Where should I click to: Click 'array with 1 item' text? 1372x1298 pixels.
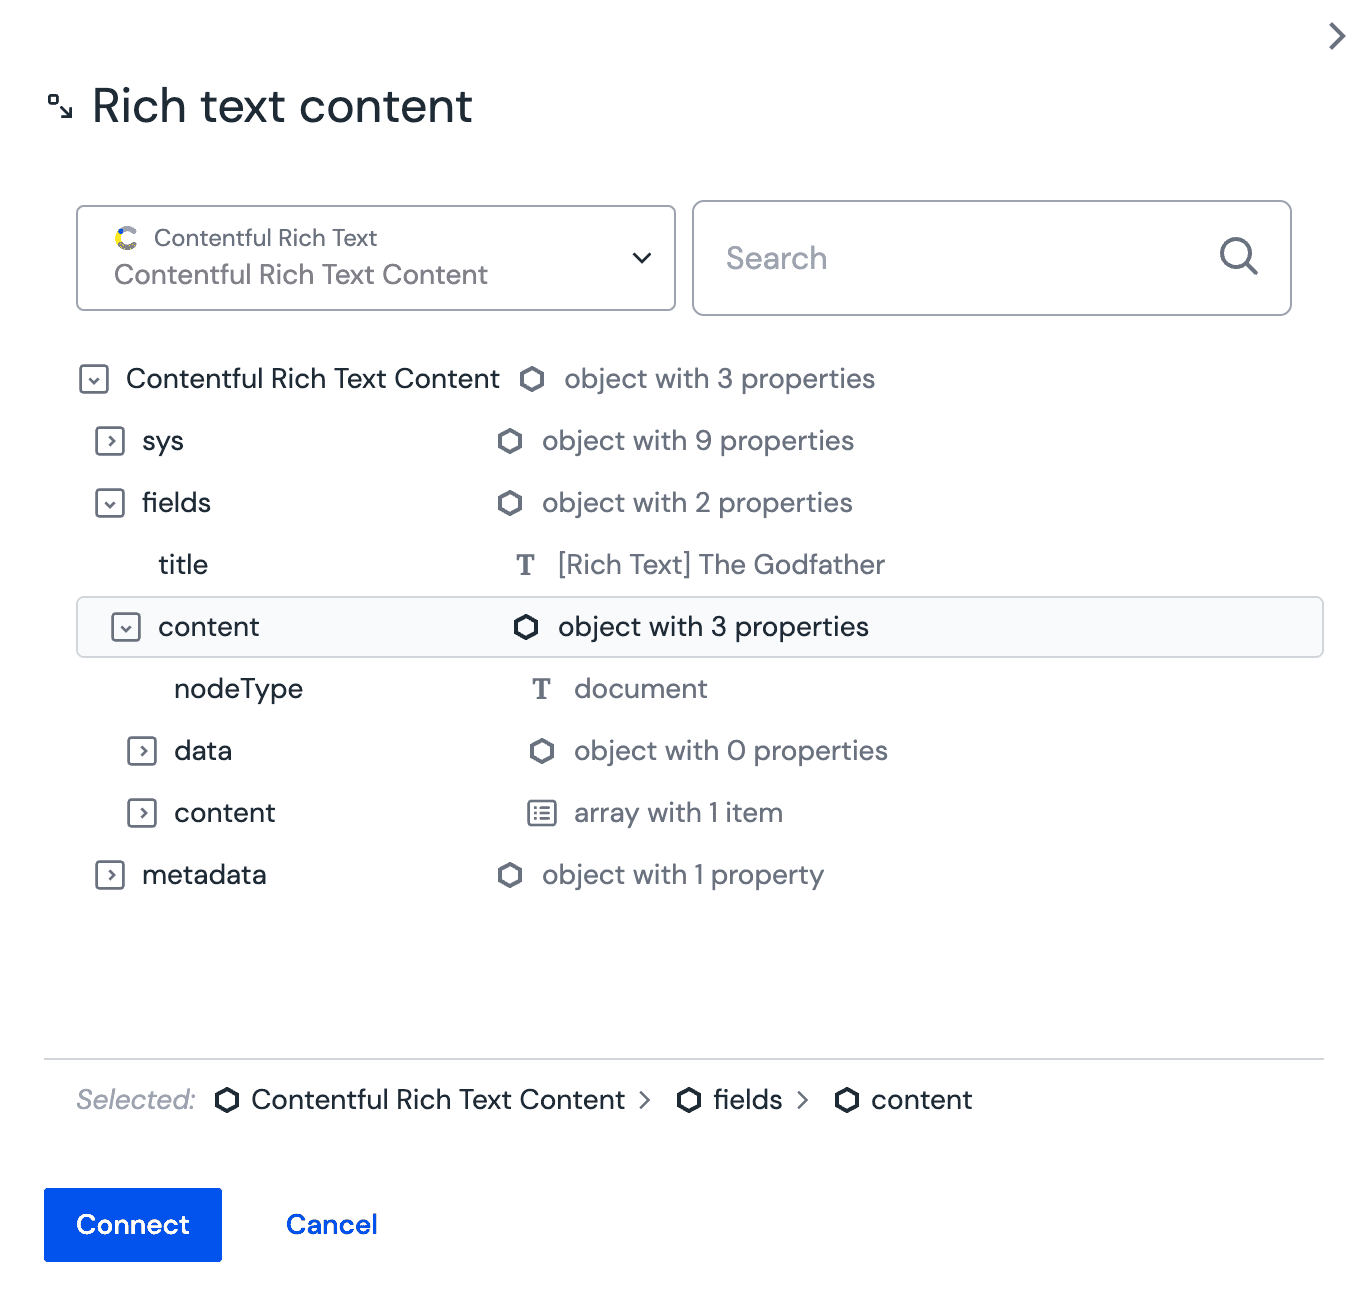coord(678,813)
